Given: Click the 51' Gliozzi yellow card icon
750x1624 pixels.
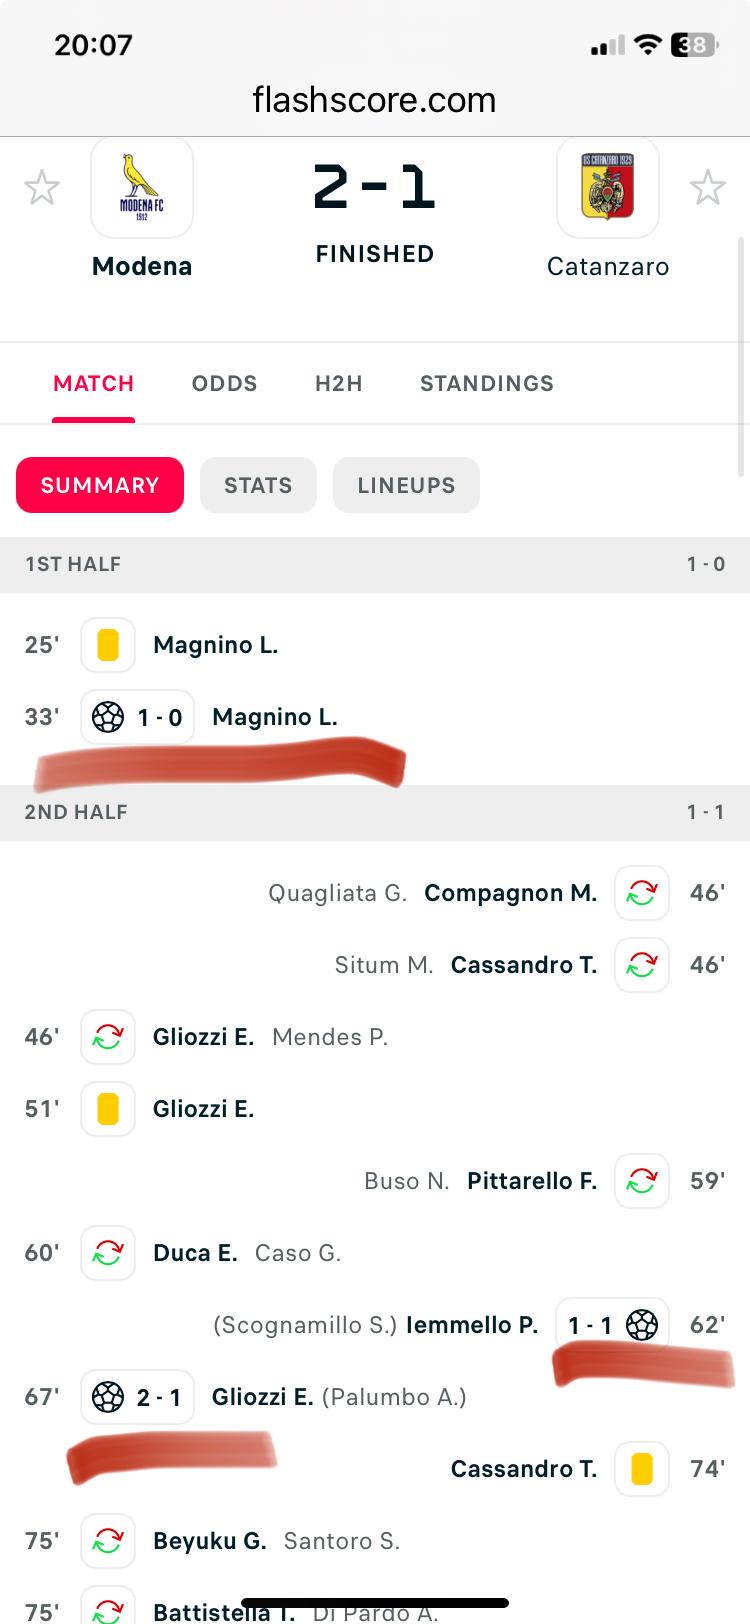Looking at the screenshot, I should point(108,1109).
